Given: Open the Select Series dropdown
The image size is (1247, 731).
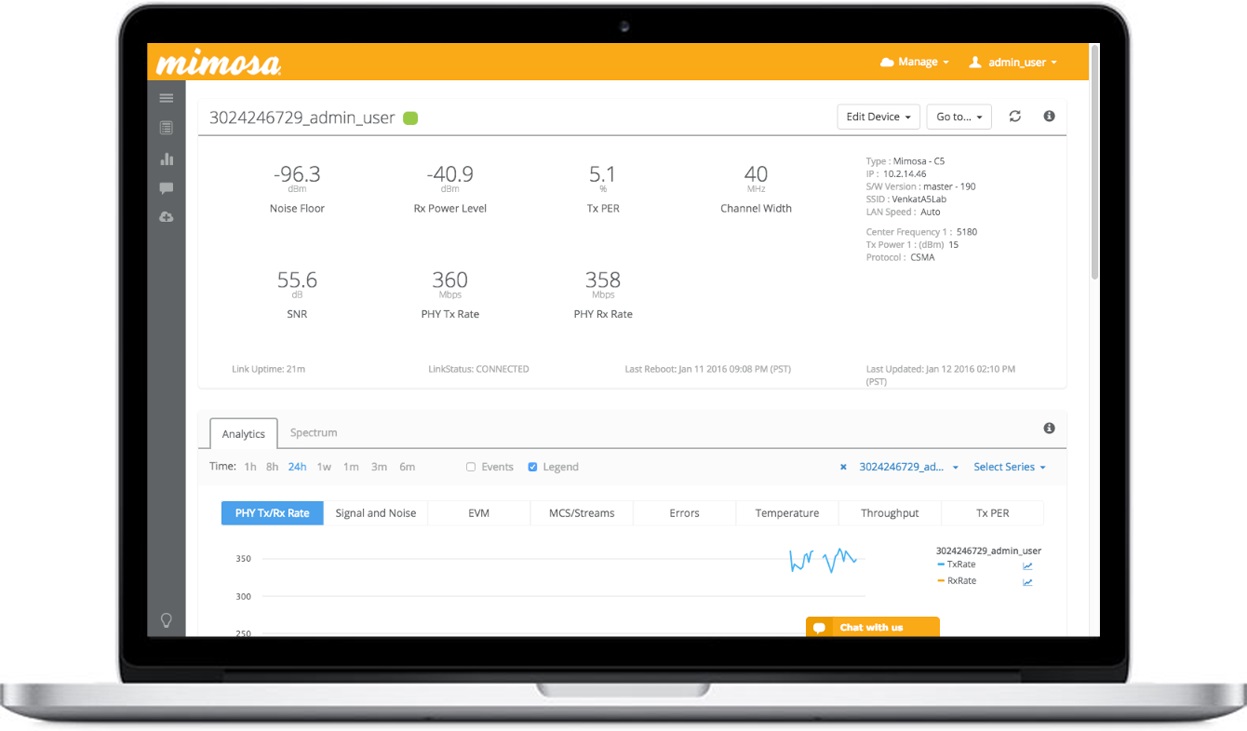Looking at the screenshot, I should click(1009, 467).
